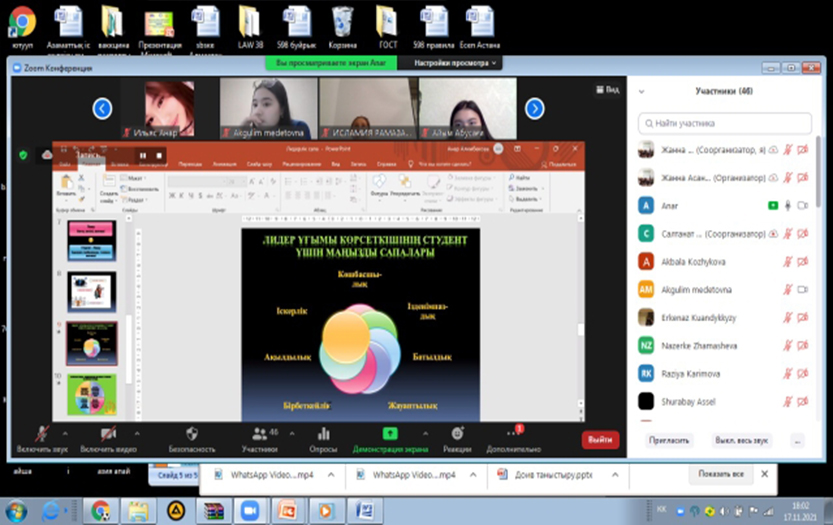
Task: Open the Участники participants icon
Action: tap(259, 434)
